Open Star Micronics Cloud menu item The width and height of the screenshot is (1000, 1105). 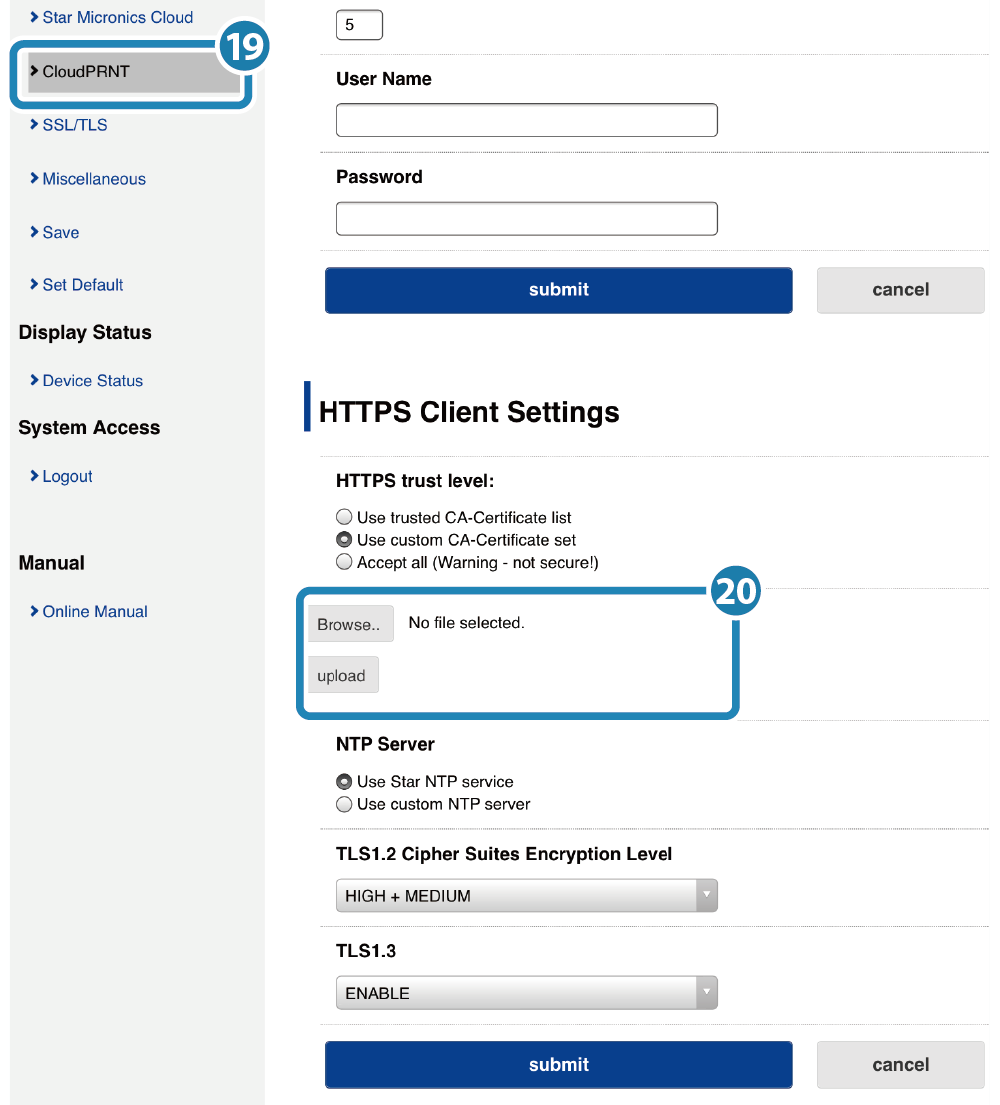pos(117,18)
